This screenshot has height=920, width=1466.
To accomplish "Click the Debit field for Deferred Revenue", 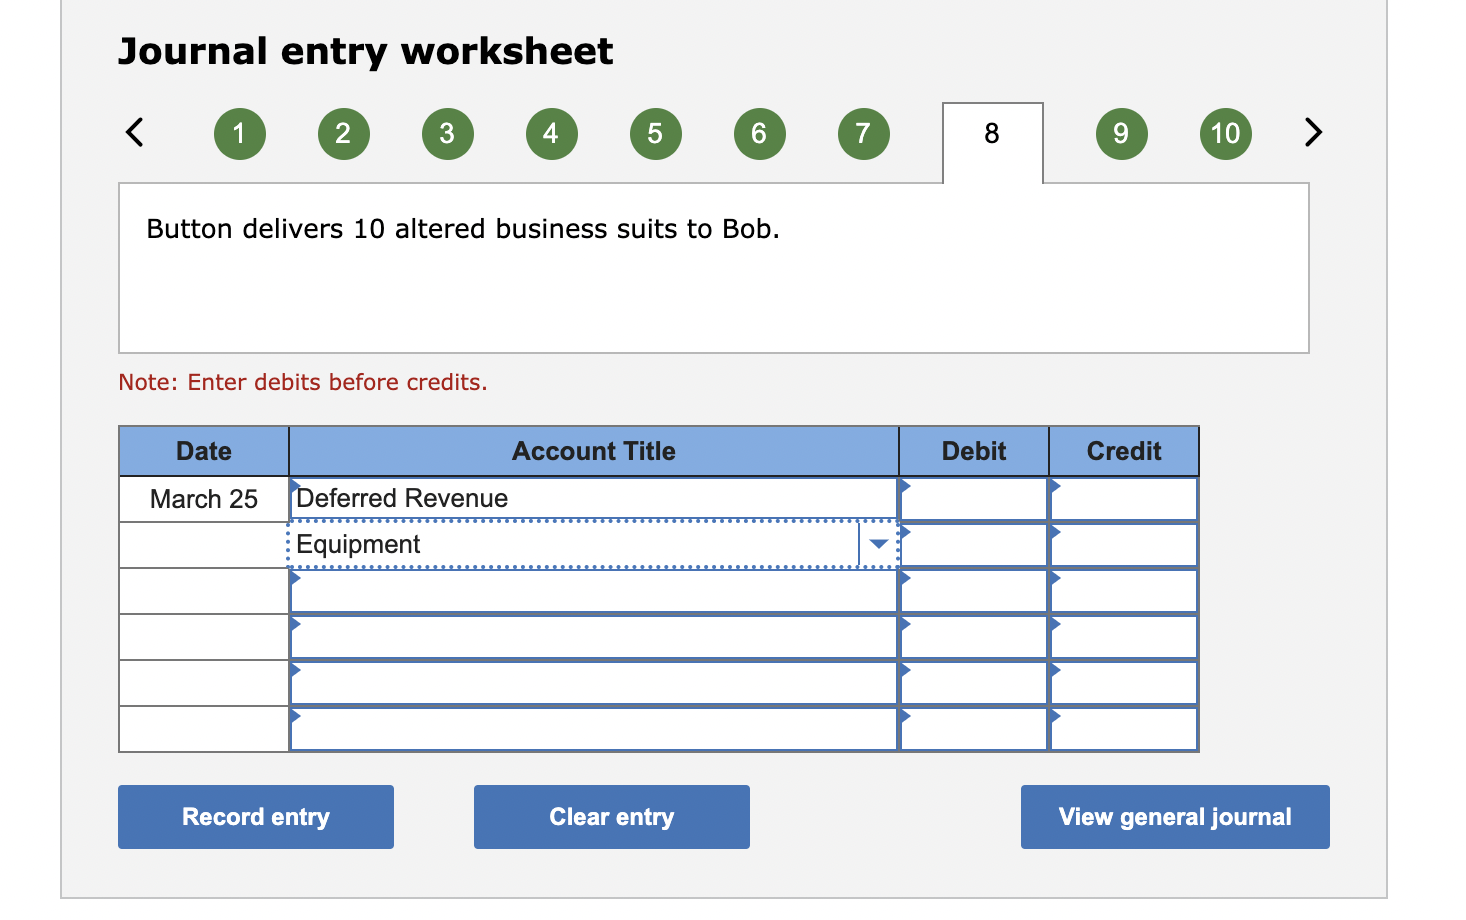I will [973, 498].
